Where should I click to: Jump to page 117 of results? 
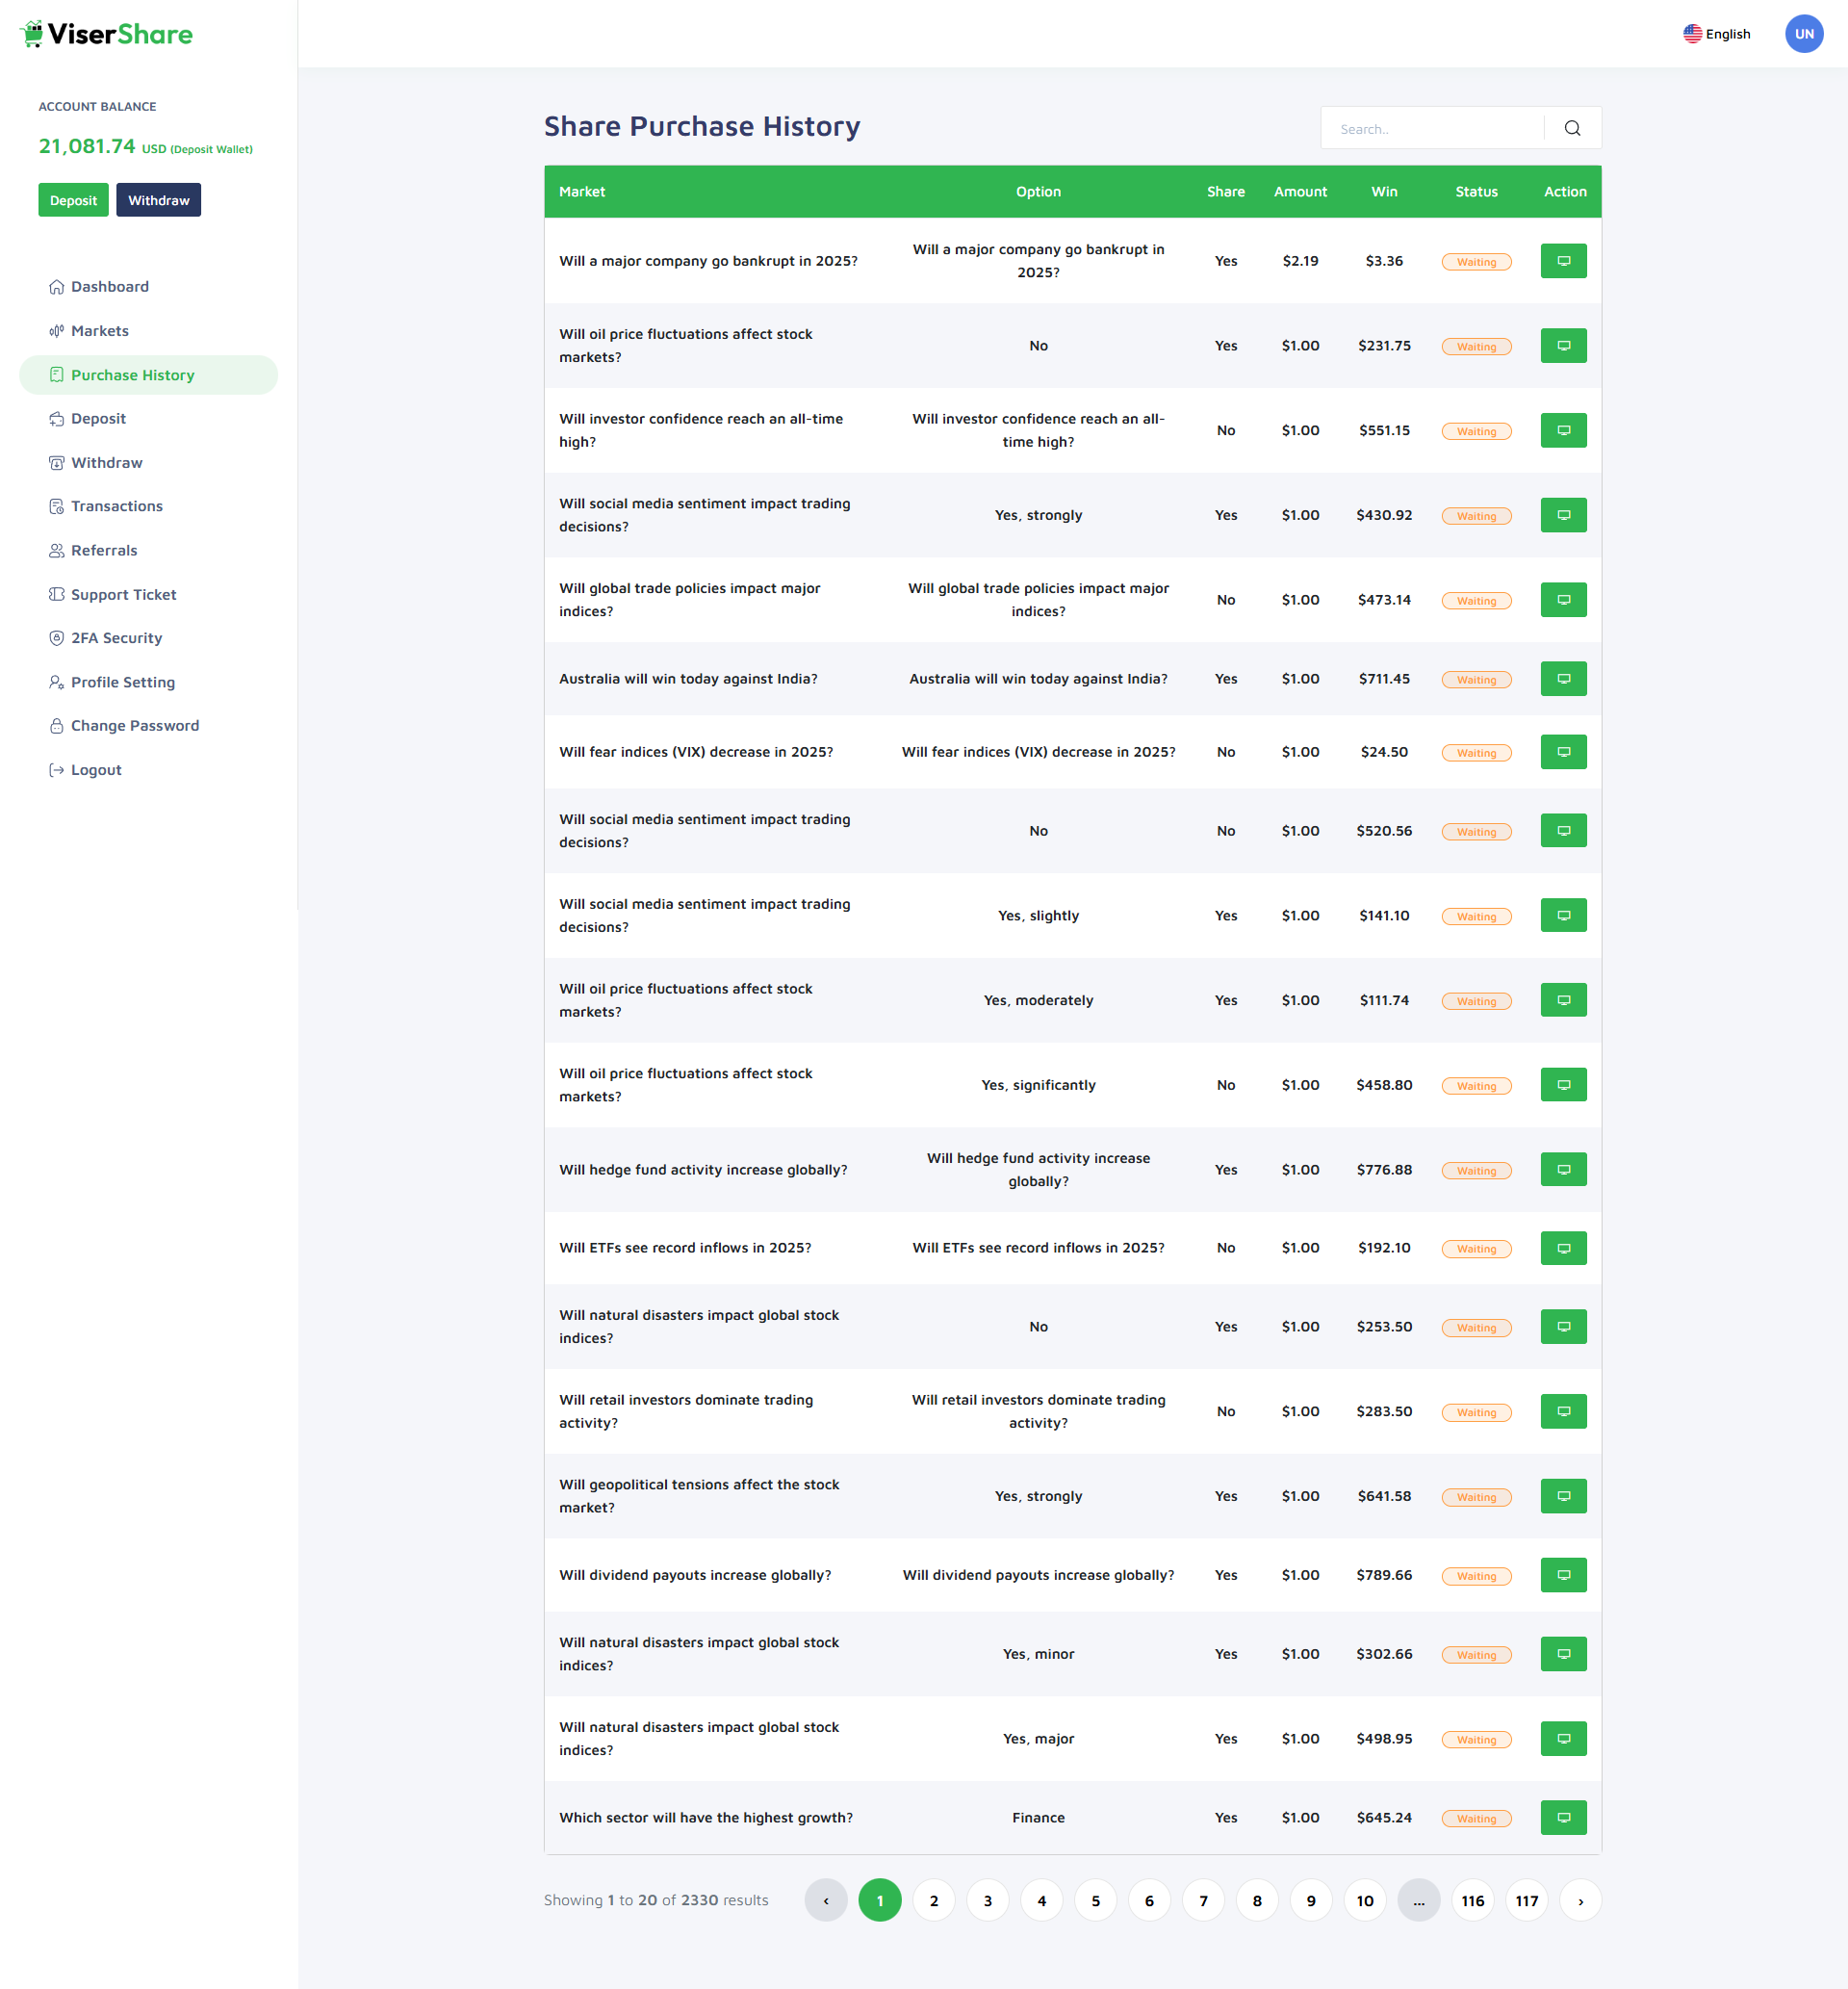pyautogui.click(x=1526, y=1900)
